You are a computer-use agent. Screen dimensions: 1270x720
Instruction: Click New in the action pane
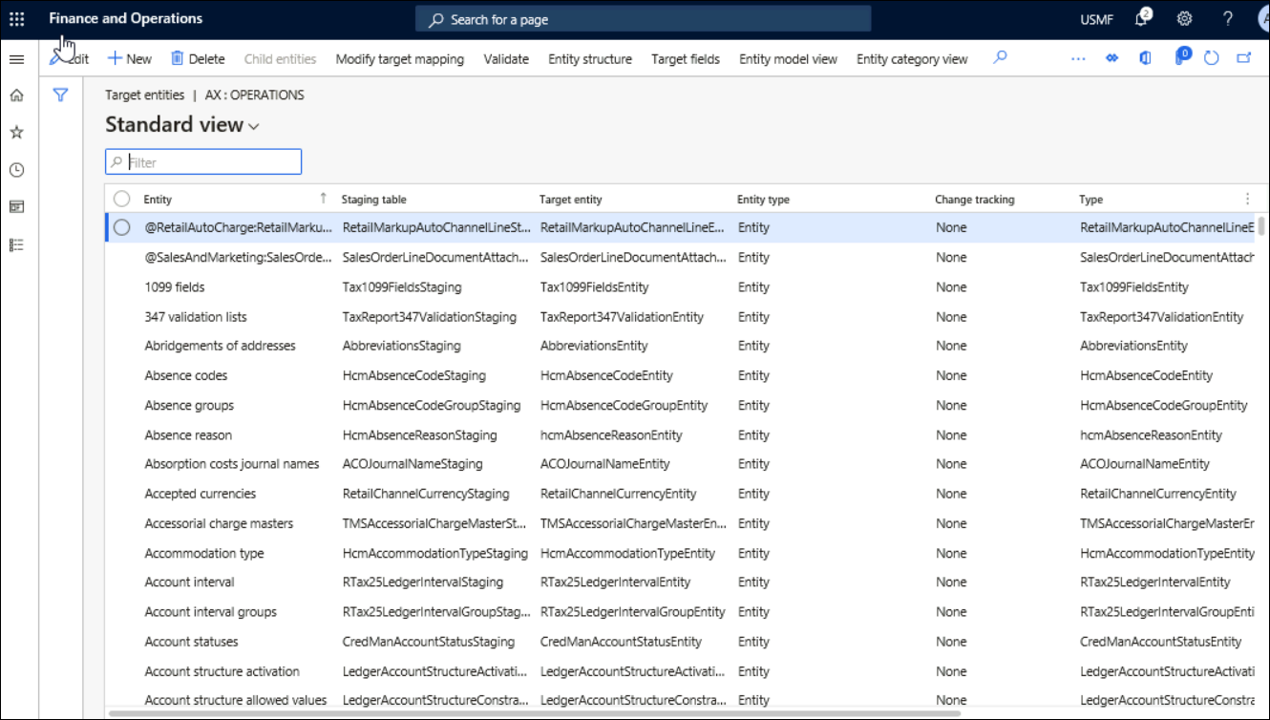point(129,59)
